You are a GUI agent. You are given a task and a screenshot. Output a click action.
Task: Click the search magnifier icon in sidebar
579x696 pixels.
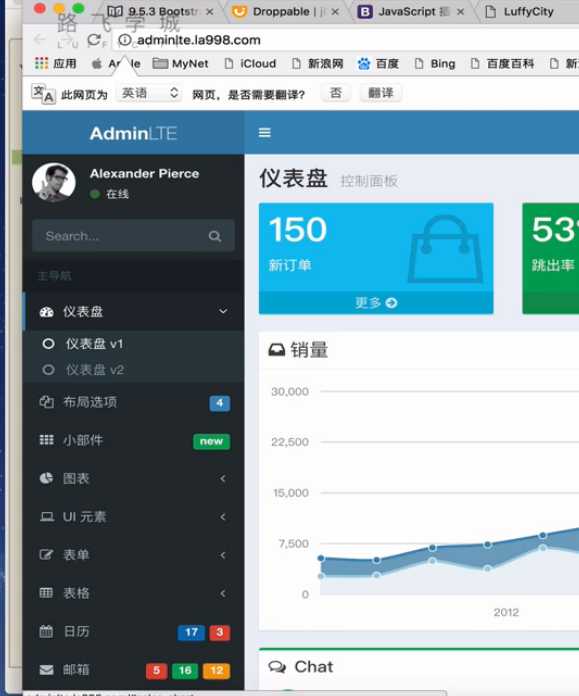pos(215,236)
